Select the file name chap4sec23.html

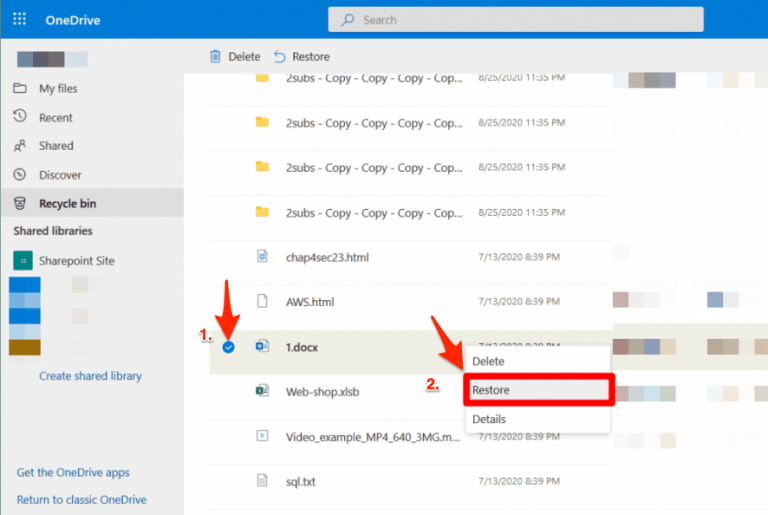click(327, 257)
